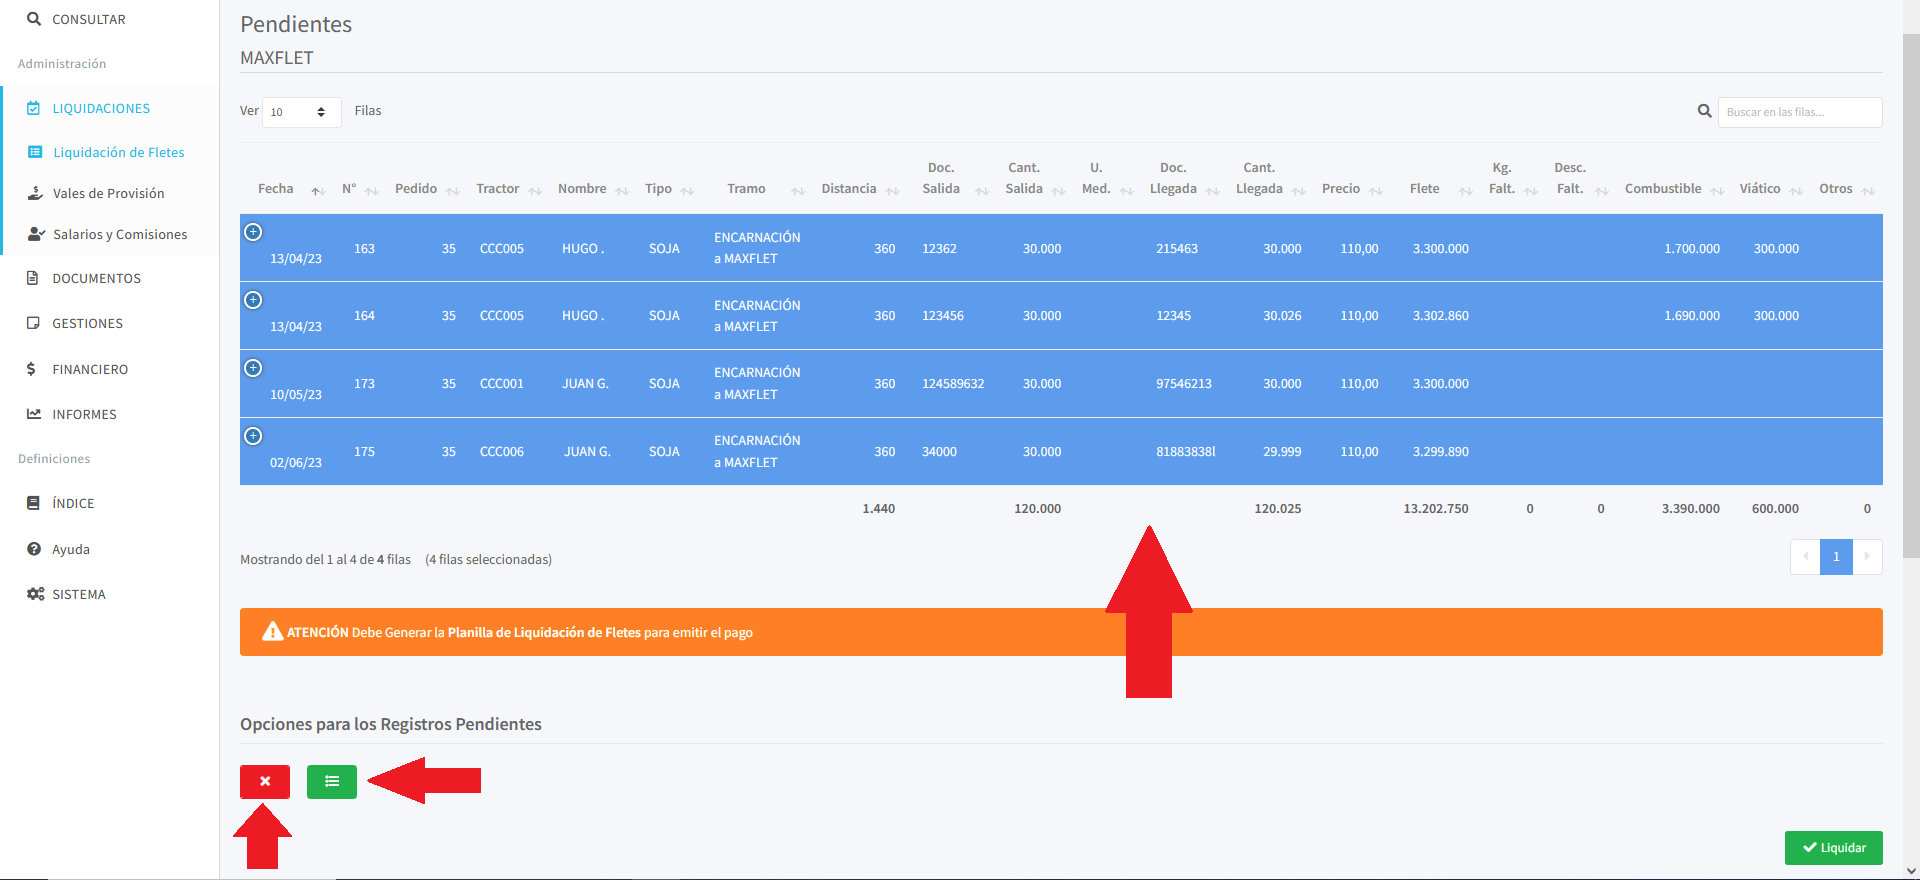Expand the FINANCIERO sidebar section

coord(90,369)
